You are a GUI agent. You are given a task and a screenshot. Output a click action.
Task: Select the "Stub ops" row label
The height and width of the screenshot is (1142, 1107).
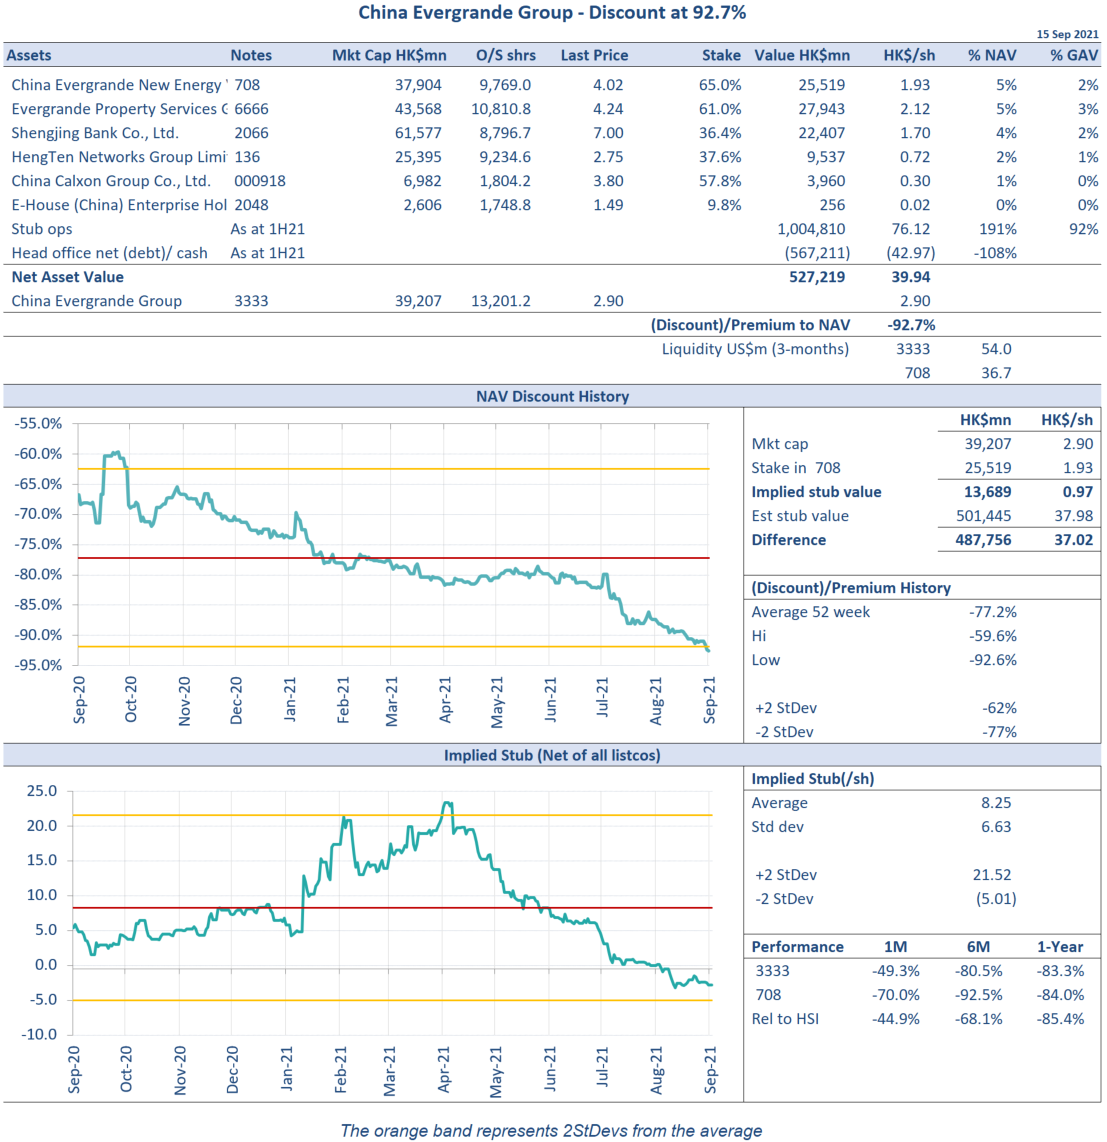point(42,229)
